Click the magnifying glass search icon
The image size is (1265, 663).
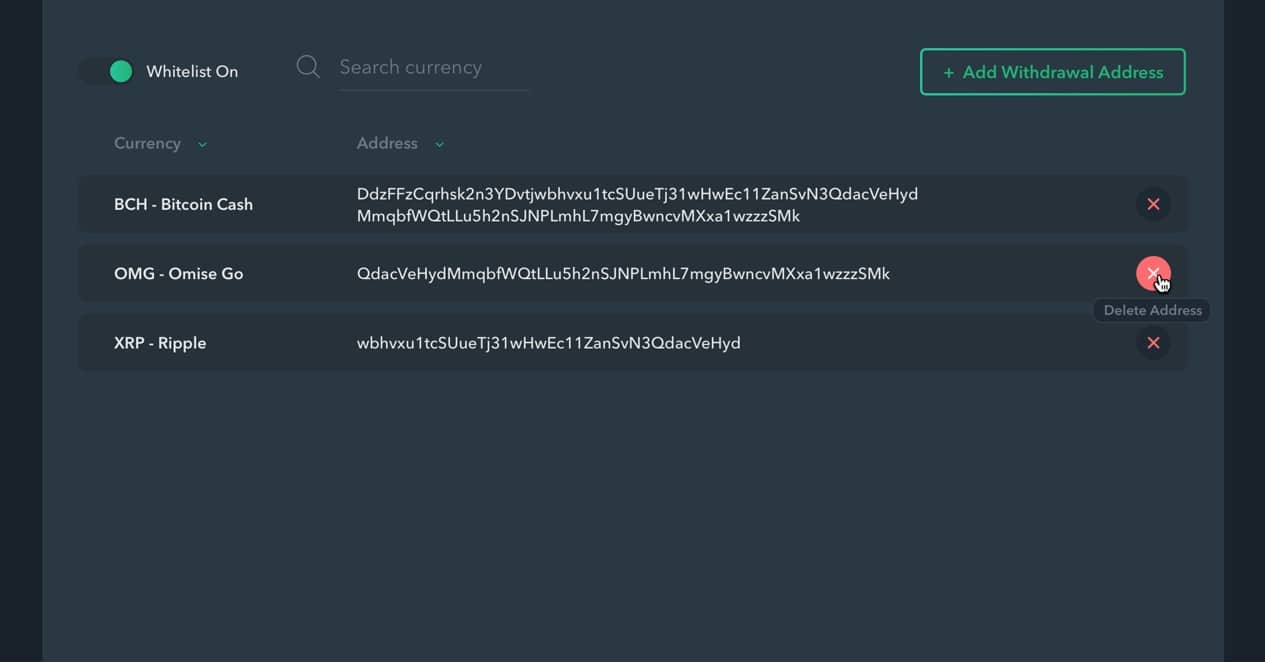coord(308,67)
